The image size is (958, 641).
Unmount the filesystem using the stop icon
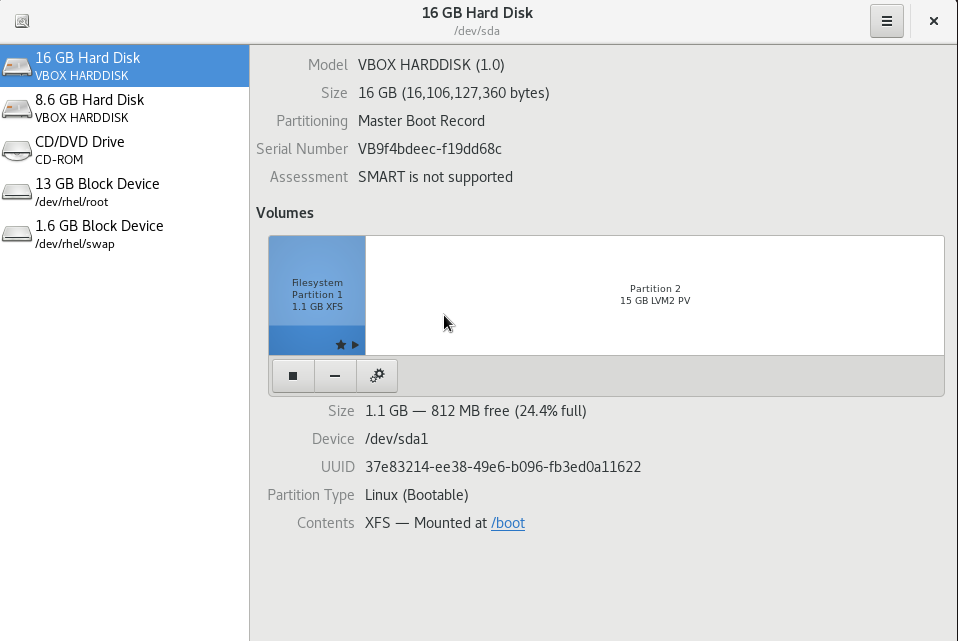click(x=292, y=375)
